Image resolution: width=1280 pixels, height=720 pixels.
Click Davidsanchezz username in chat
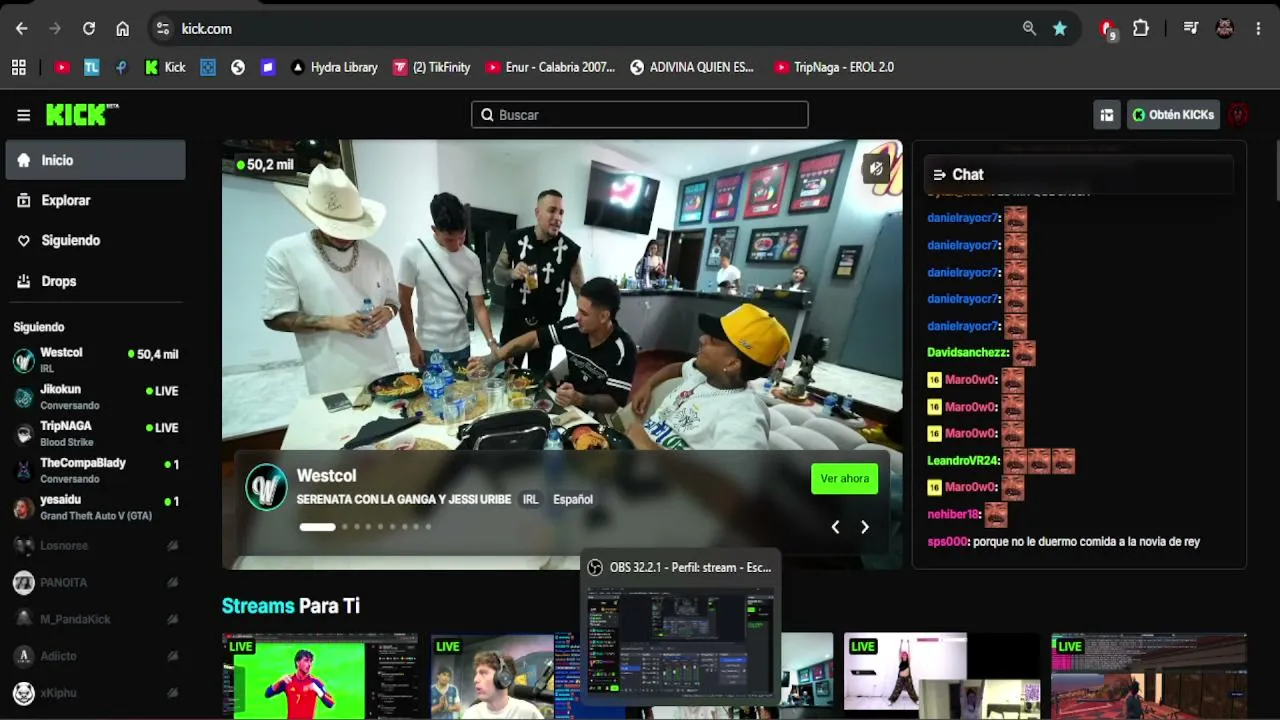968,353
